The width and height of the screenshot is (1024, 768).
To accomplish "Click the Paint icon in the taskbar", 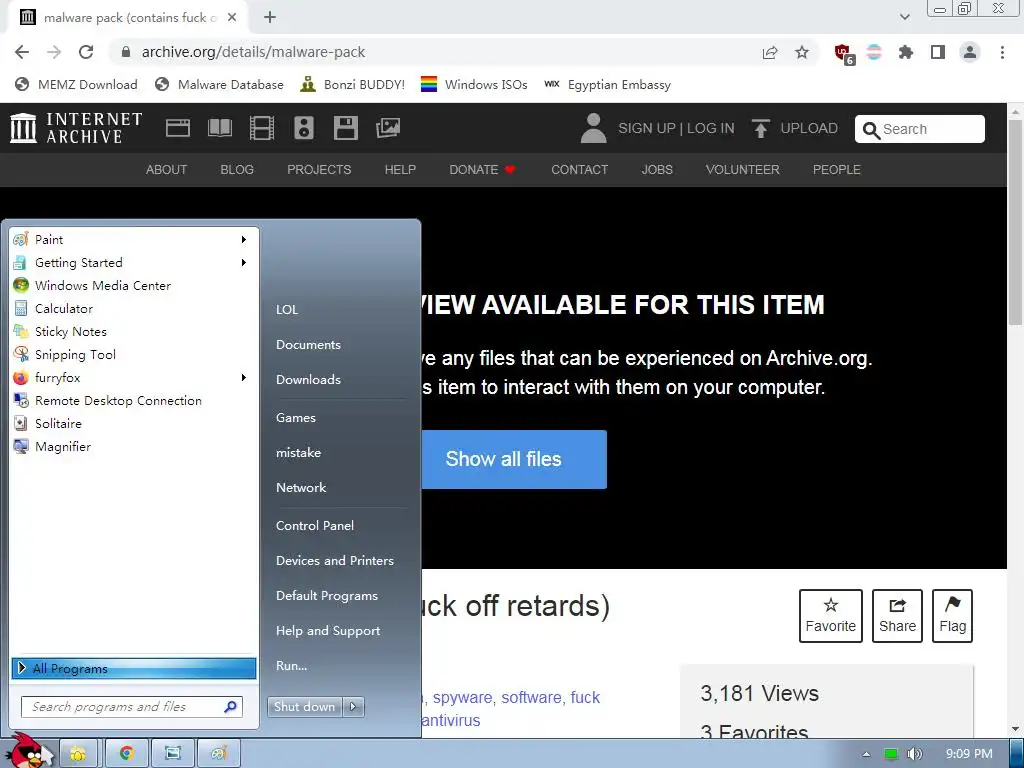I will 218,754.
